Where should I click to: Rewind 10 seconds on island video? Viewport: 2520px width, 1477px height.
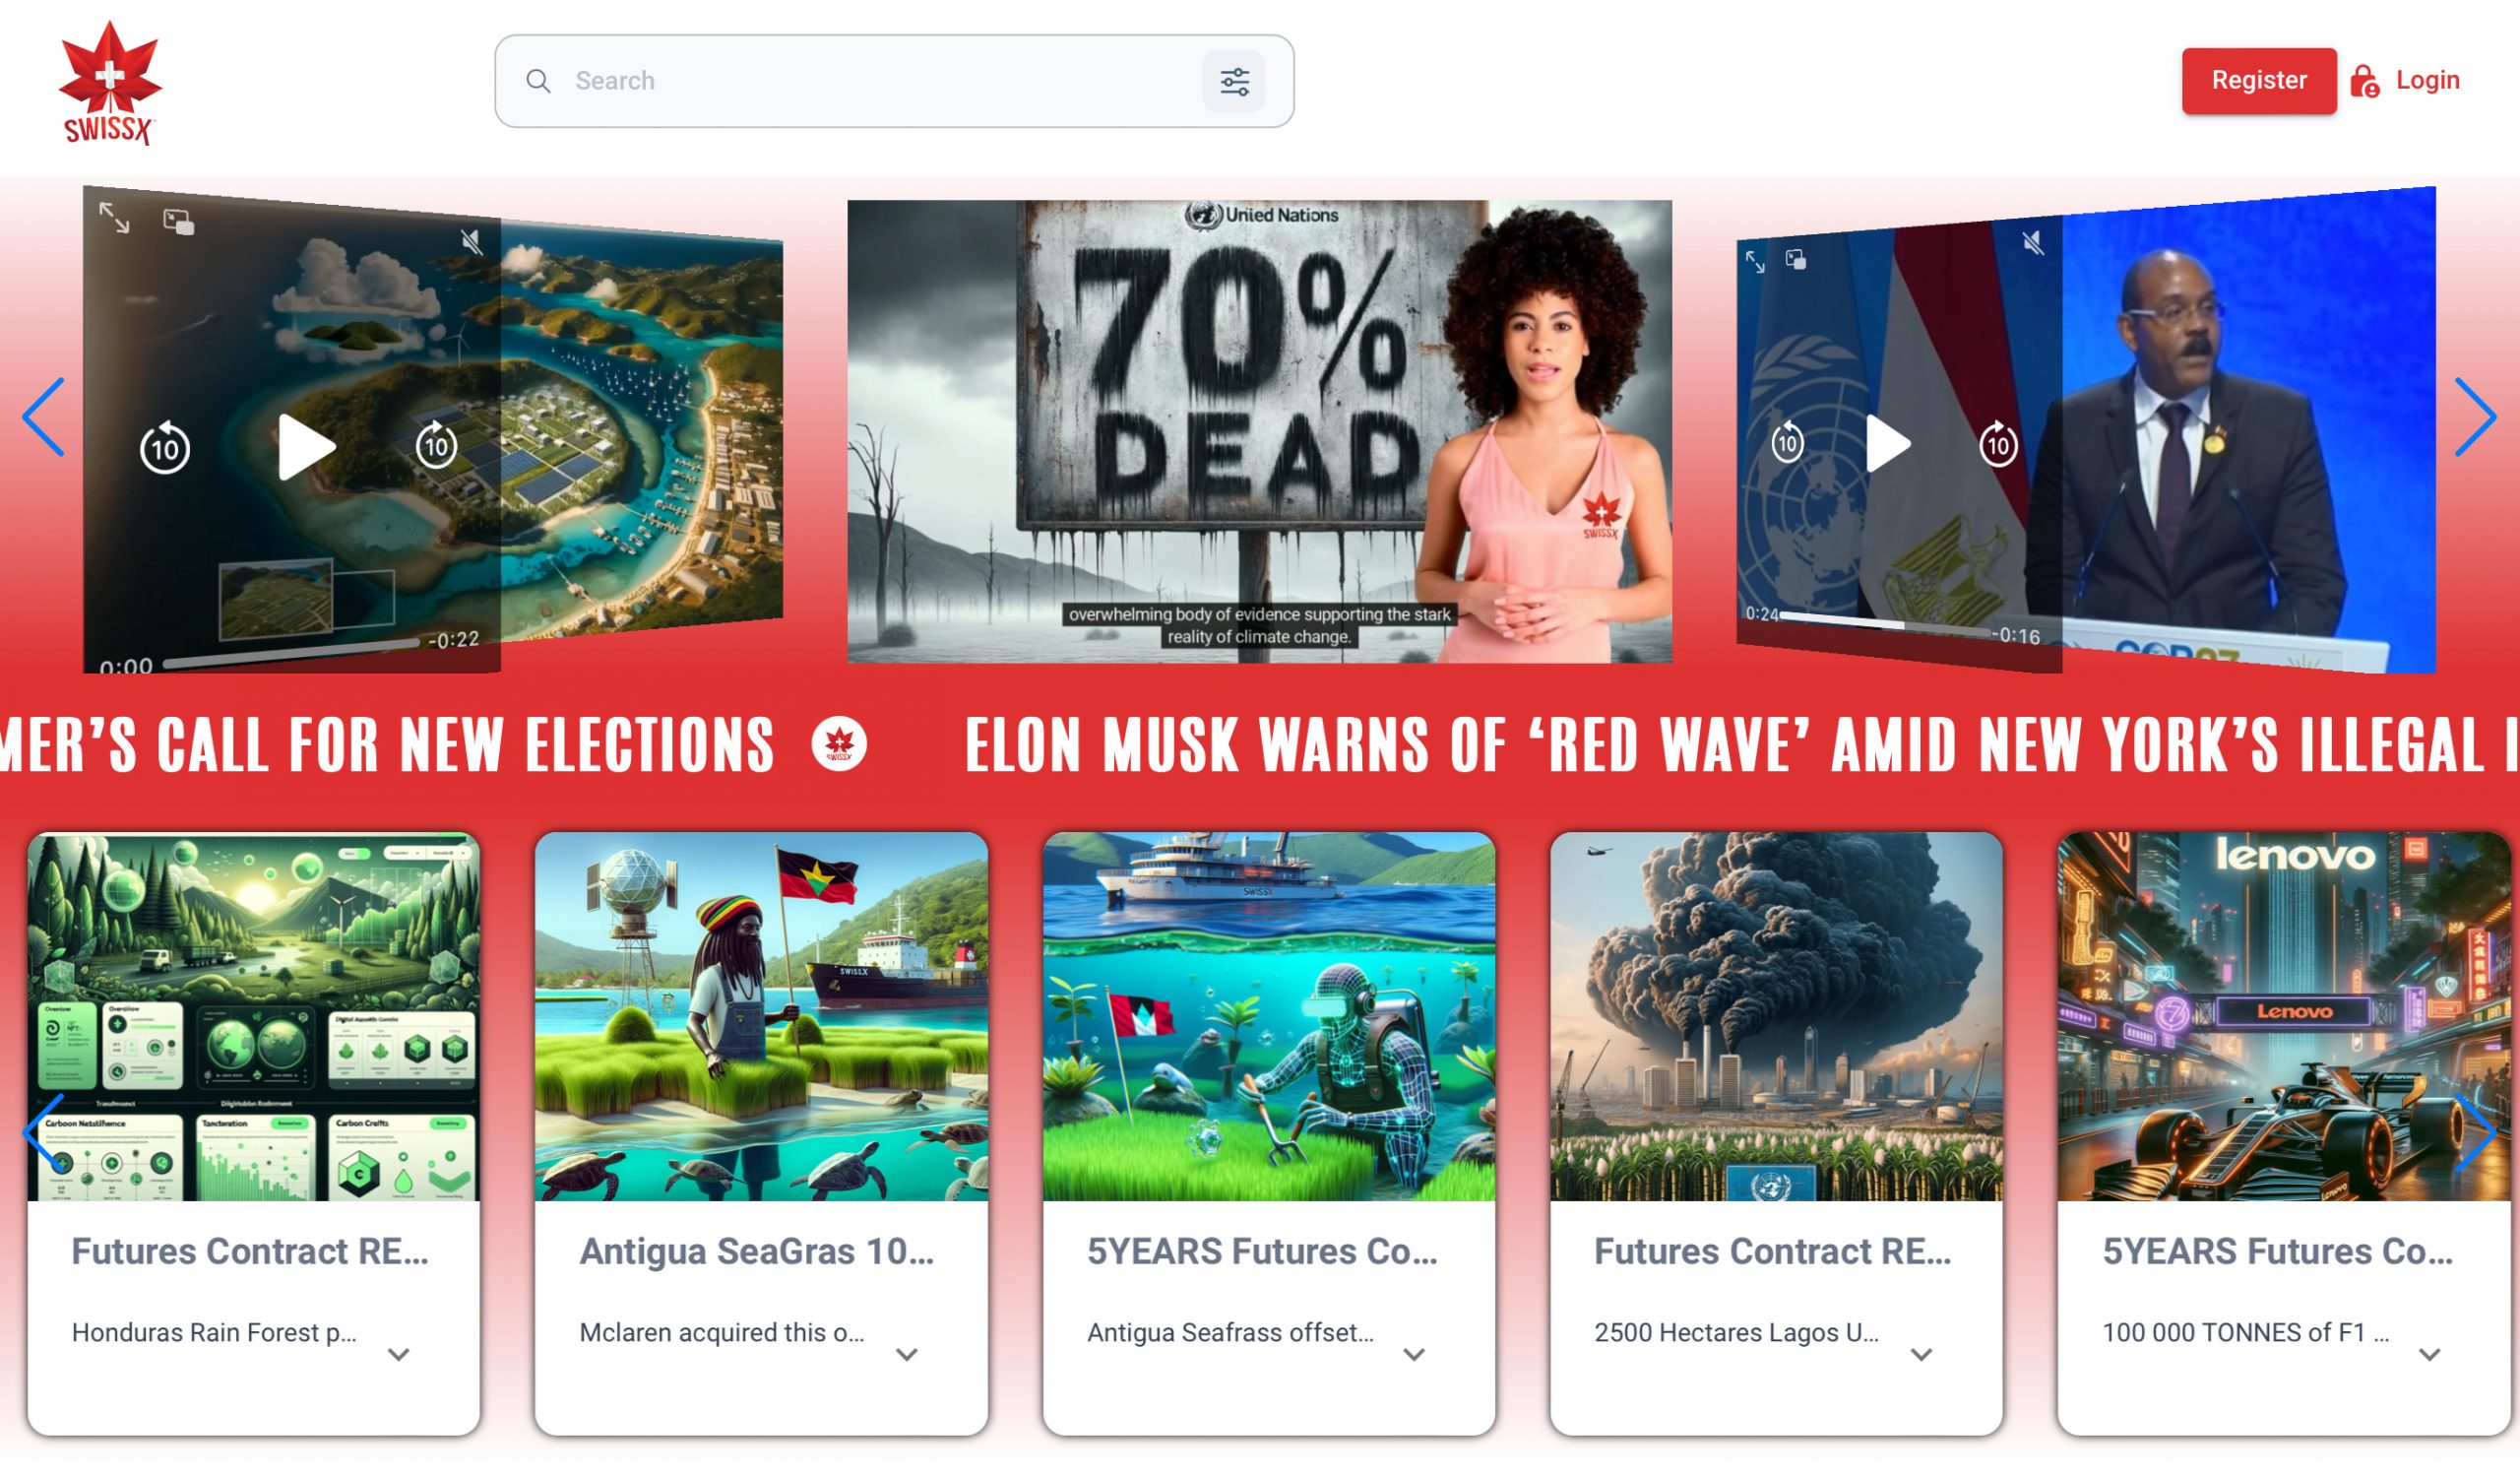tap(165, 448)
